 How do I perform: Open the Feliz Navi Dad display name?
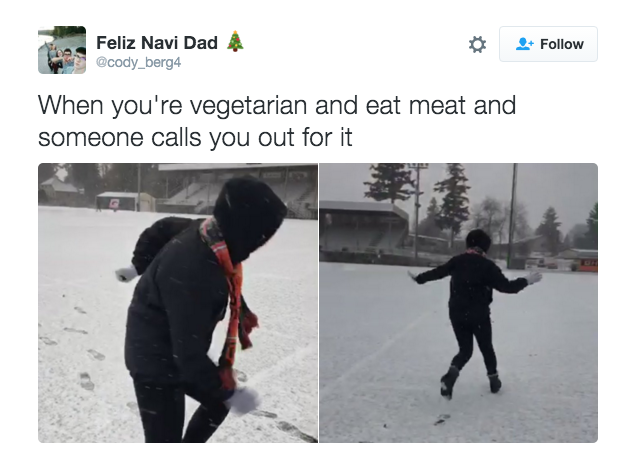(157, 43)
